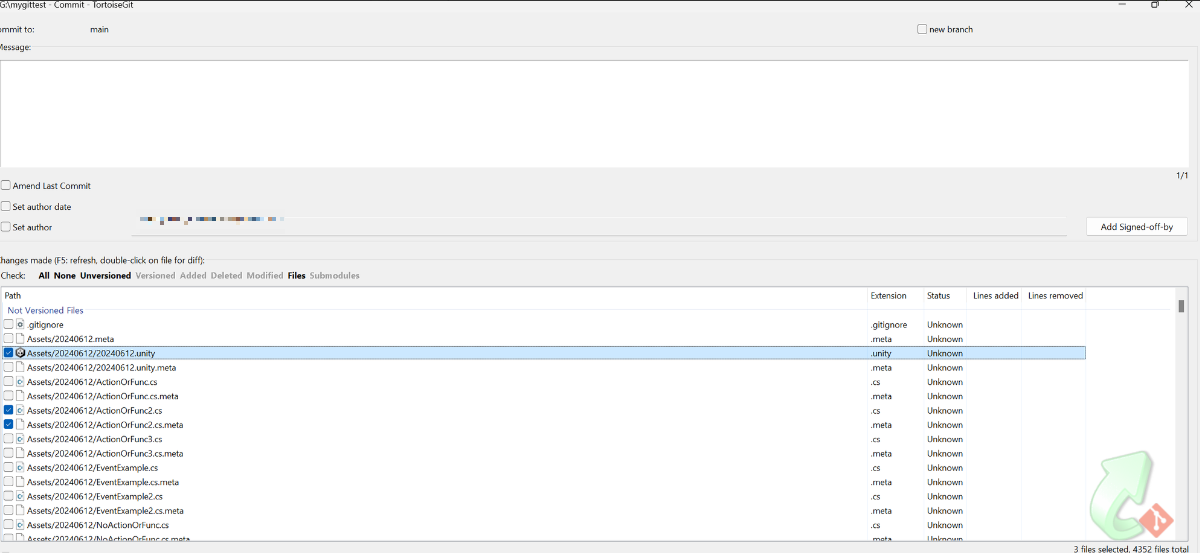Viewport: 1200px width, 553px height.
Task: Sort by the Status column header
Action: [x=946, y=296]
